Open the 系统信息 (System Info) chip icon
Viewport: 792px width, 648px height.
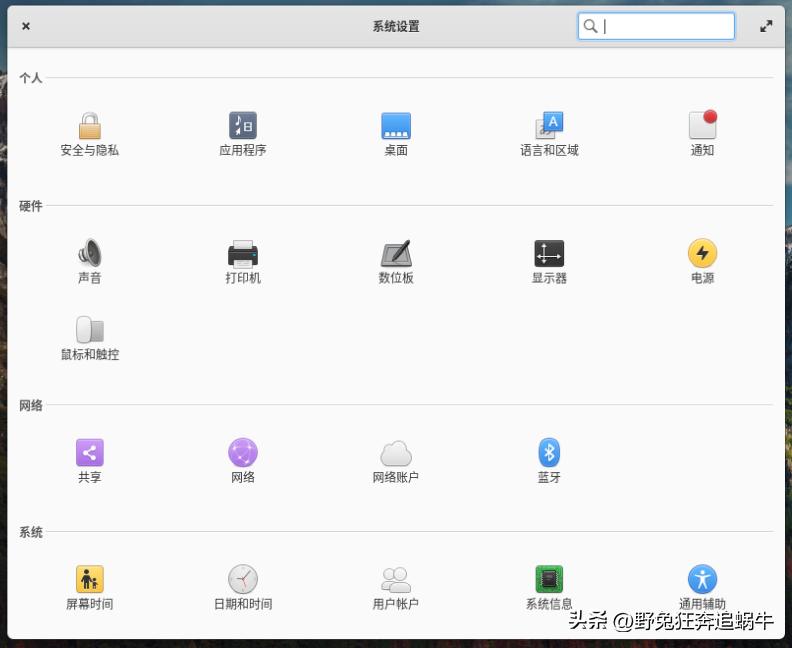click(x=549, y=579)
